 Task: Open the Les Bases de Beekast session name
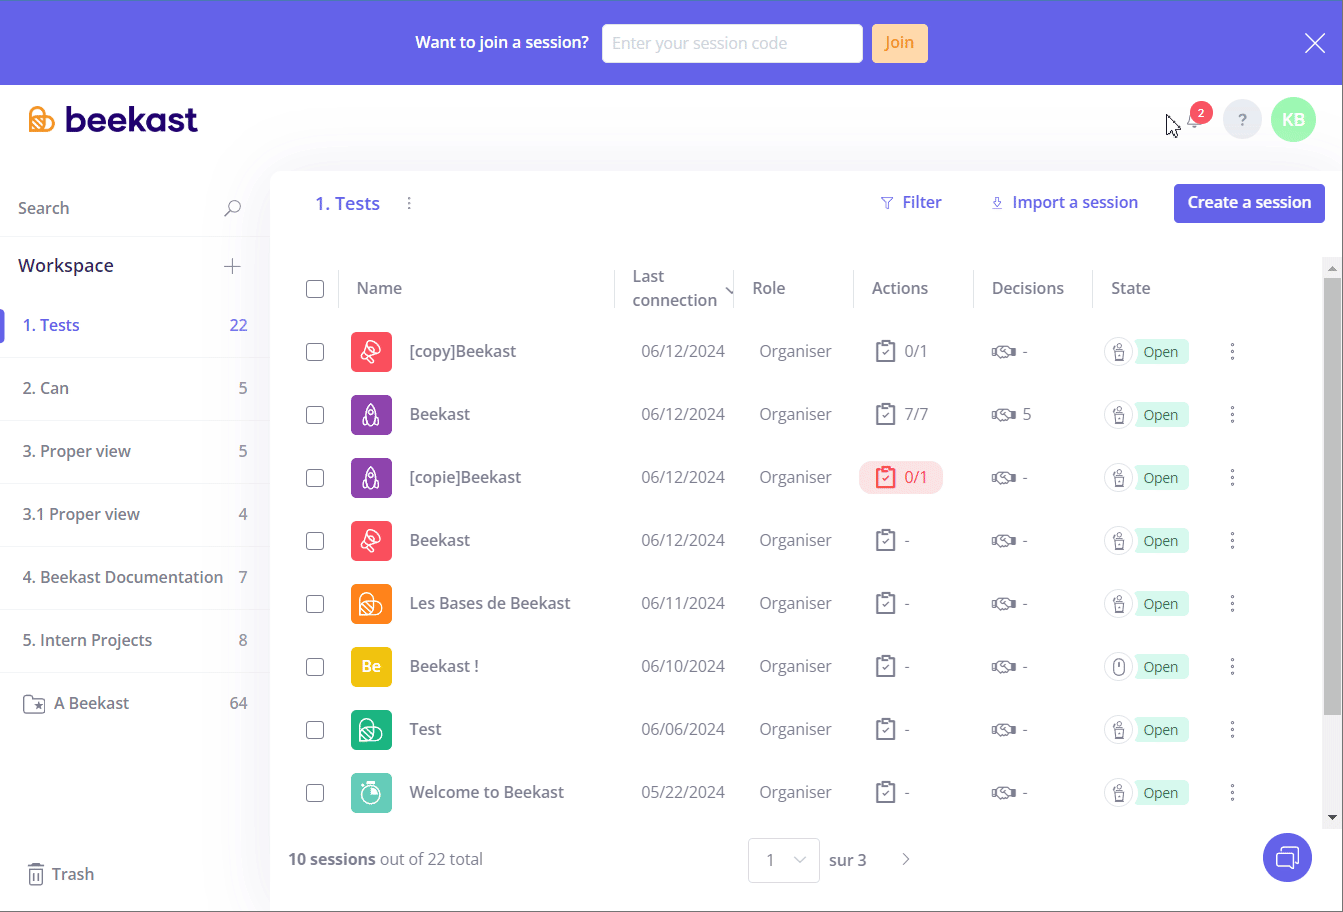(x=490, y=604)
